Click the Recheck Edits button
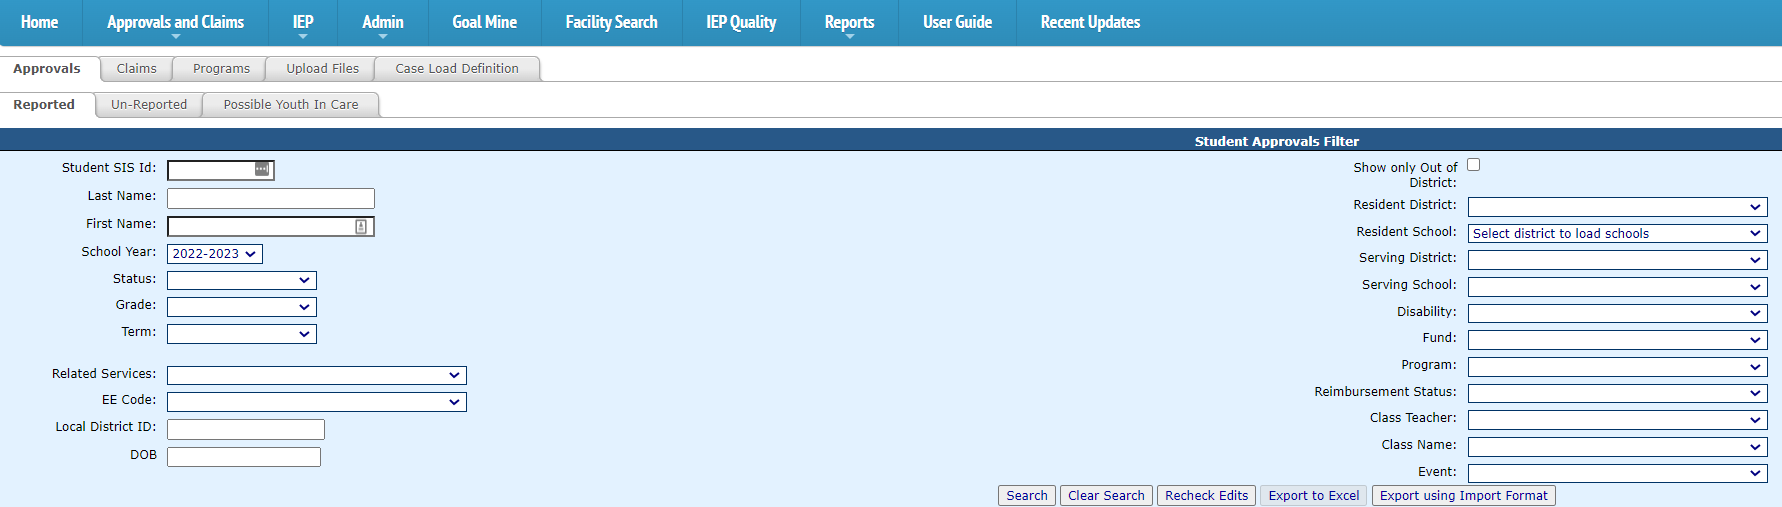 (x=1206, y=496)
